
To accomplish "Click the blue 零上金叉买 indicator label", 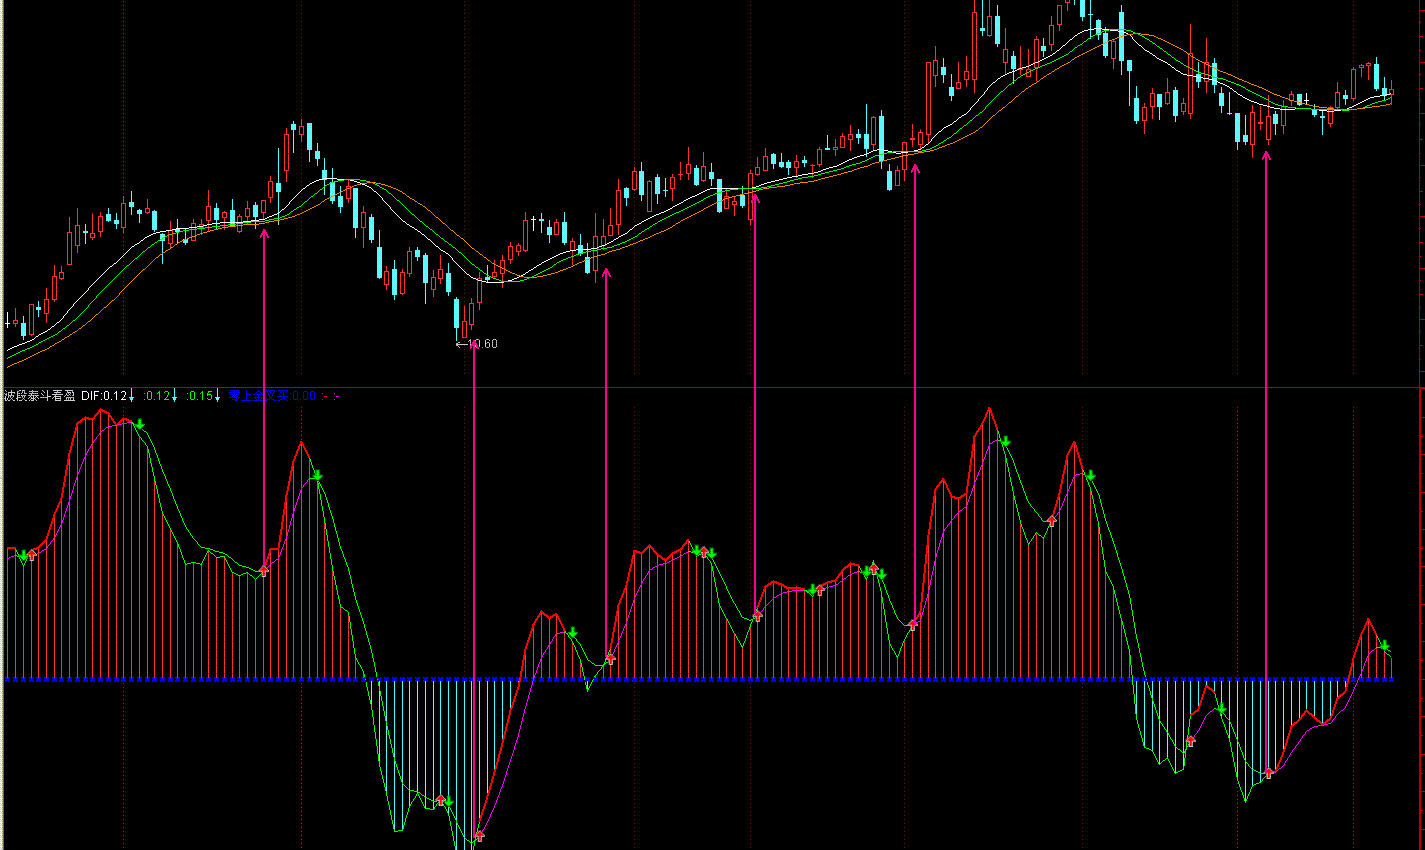I will pyautogui.click(x=258, y=396).
